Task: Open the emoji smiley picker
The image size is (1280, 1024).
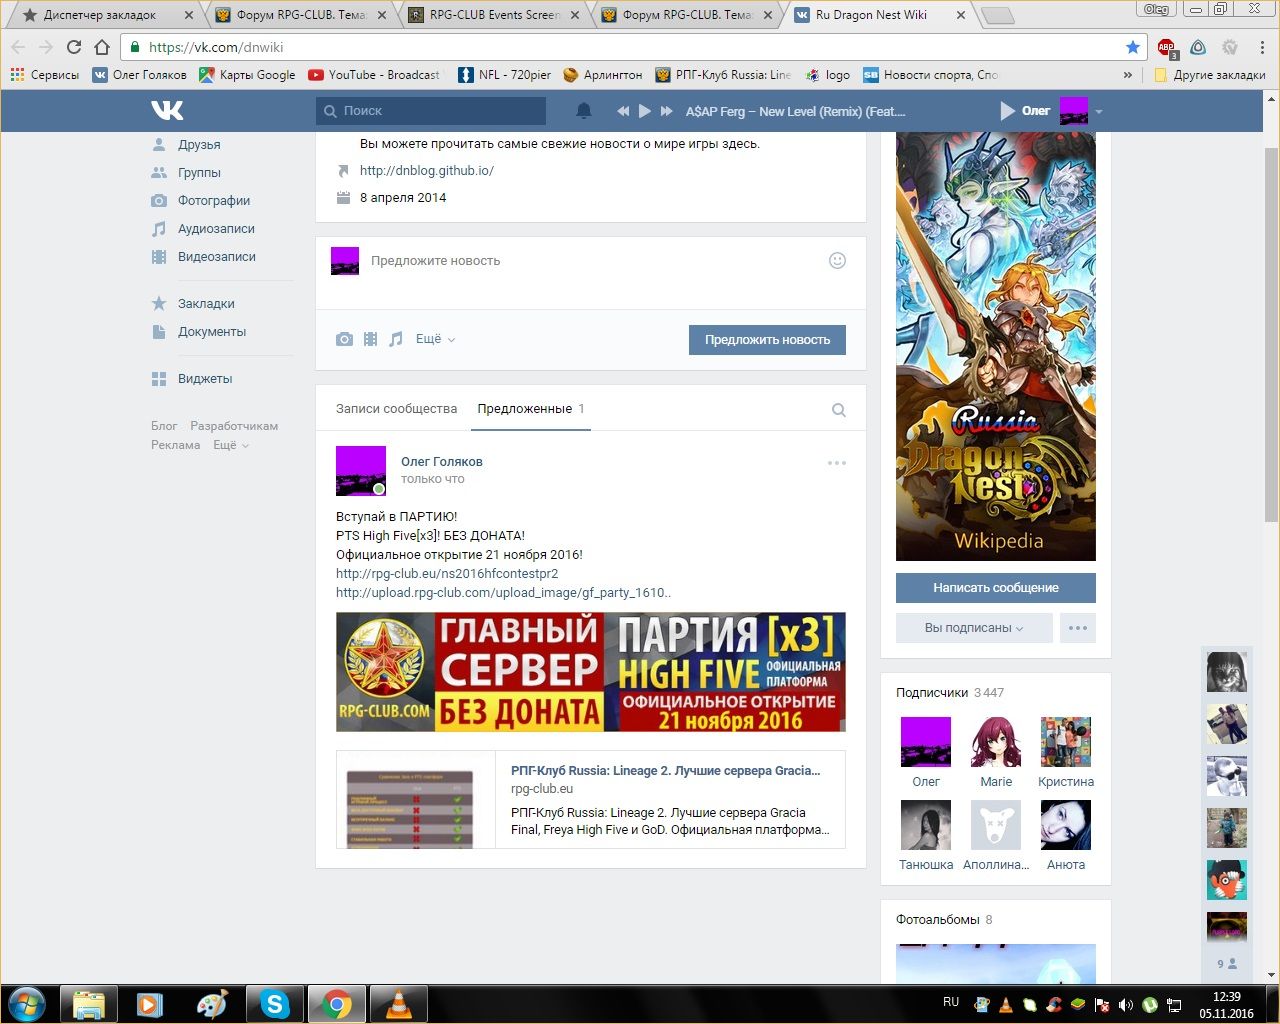Action: tap(837, 261)
